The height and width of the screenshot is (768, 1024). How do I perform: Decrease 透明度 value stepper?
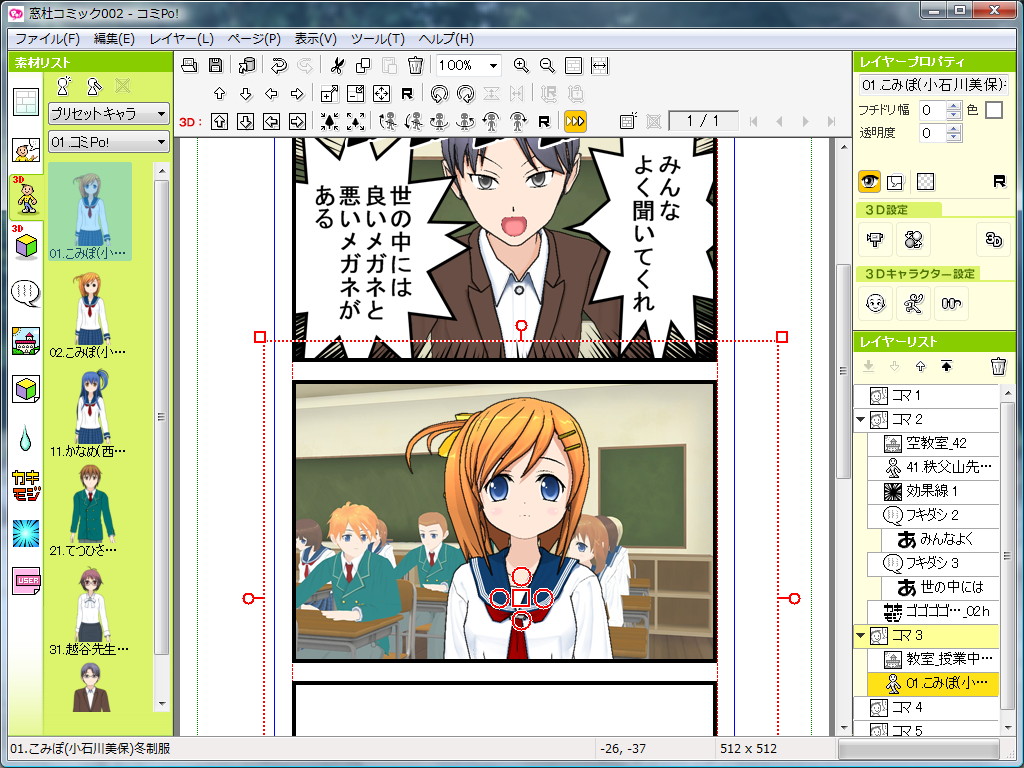tap(954, 138)
